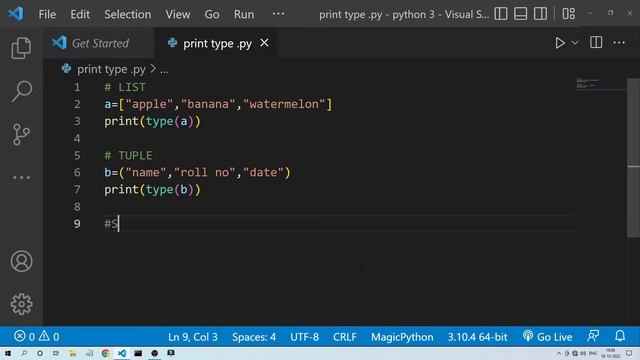Open Chrome from the taskbar
Viewport: 640px width, 360px height.
click(106, 353)
